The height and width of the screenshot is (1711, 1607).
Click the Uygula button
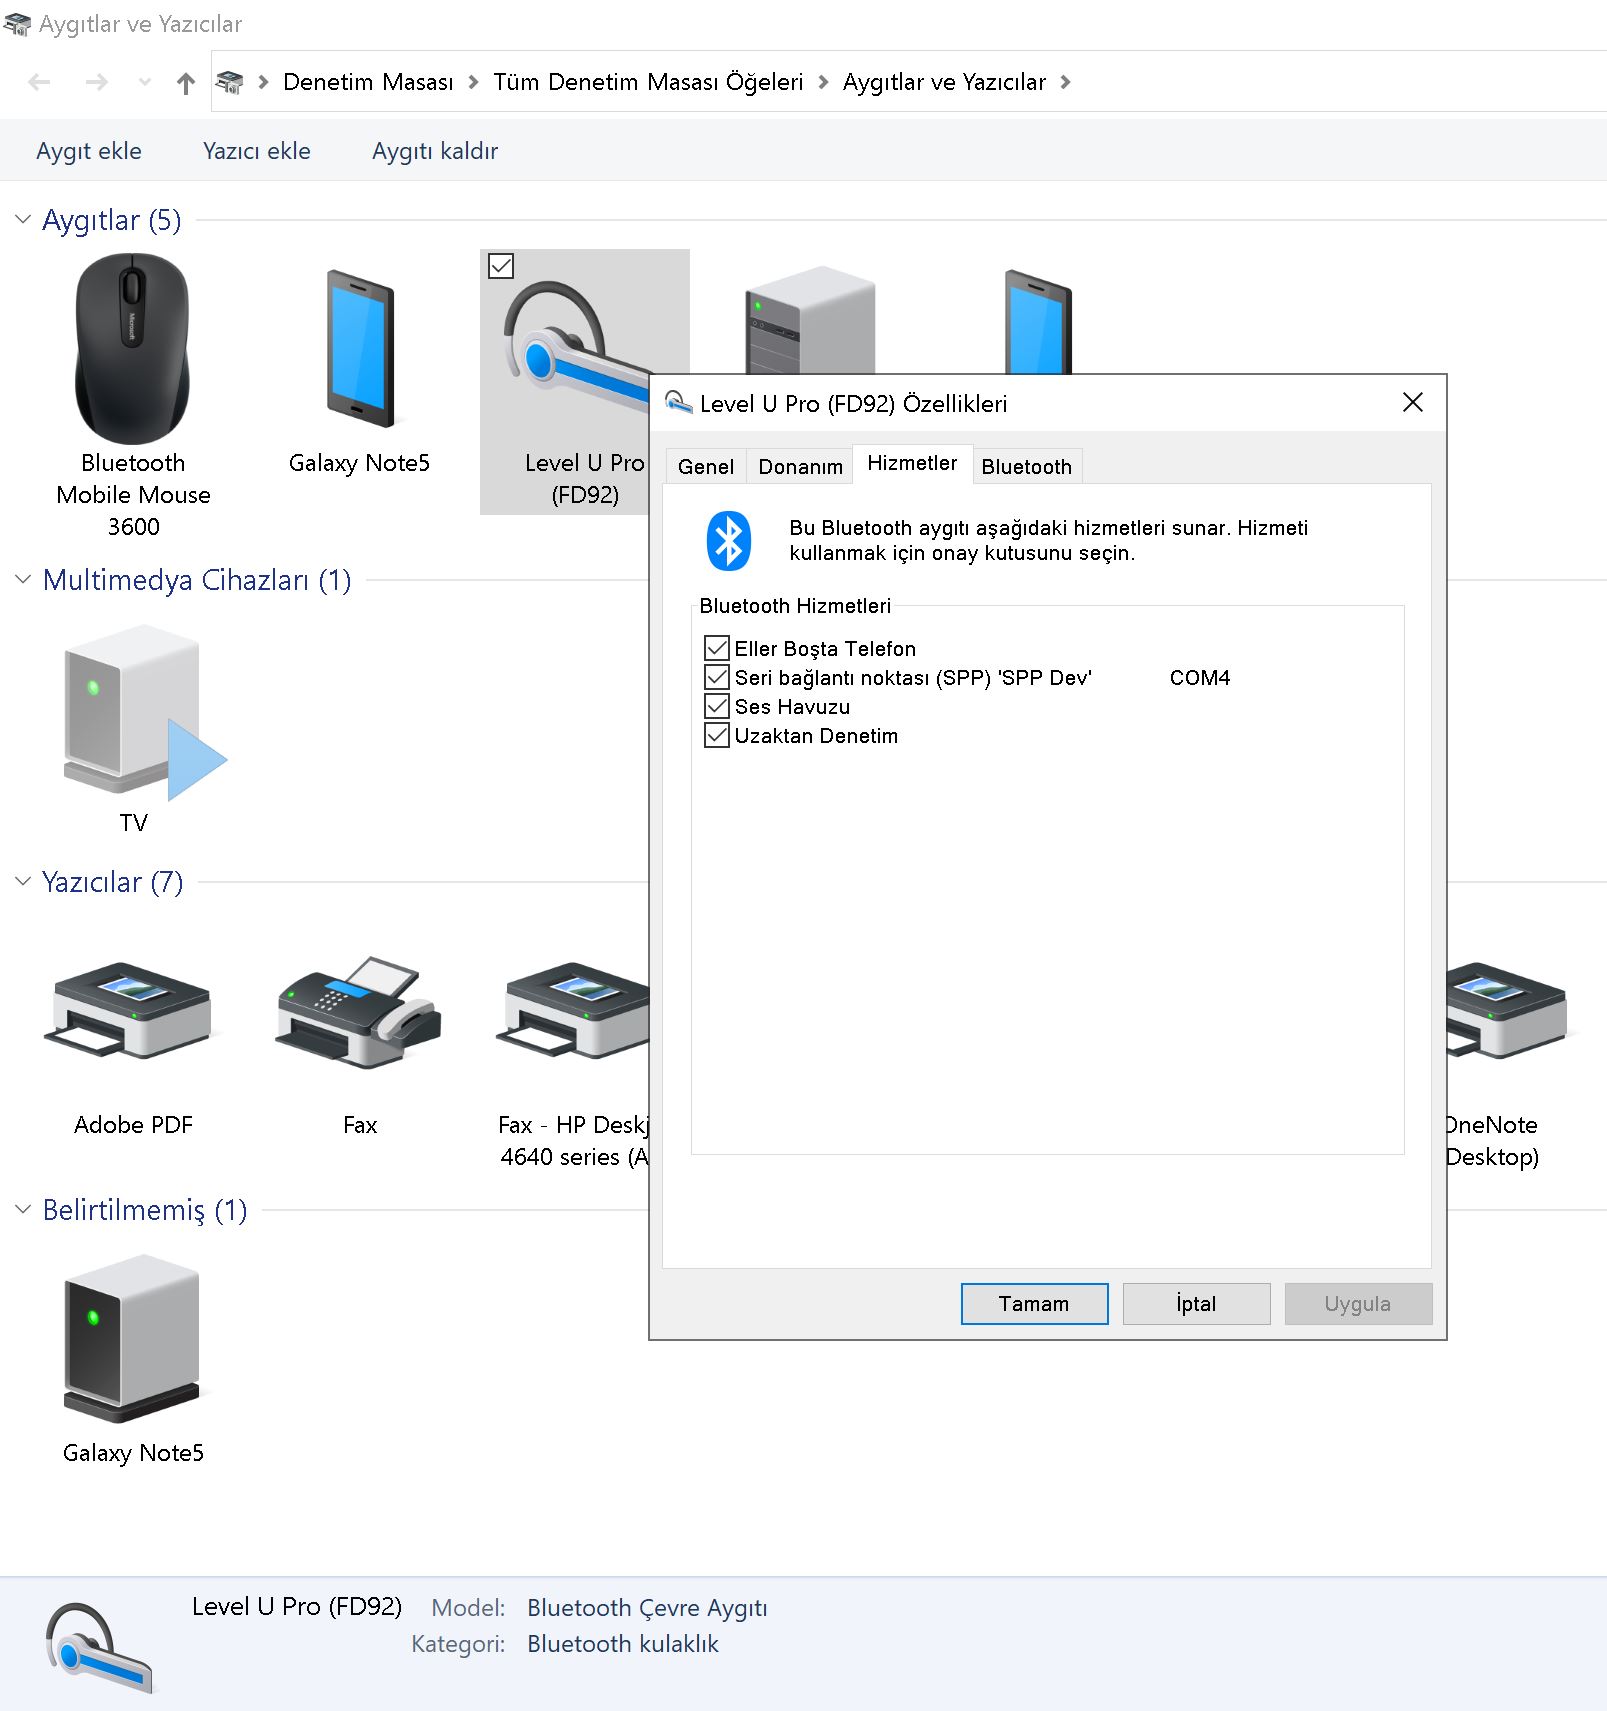(x=1358, y=1304)
